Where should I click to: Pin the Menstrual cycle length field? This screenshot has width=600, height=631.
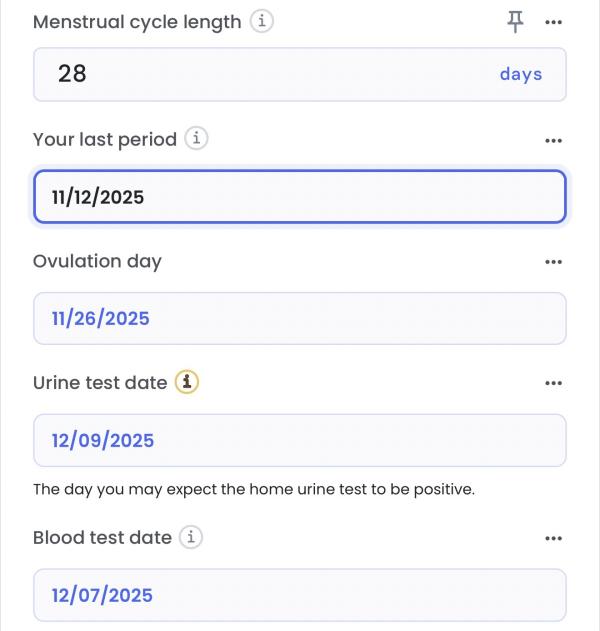516,21
